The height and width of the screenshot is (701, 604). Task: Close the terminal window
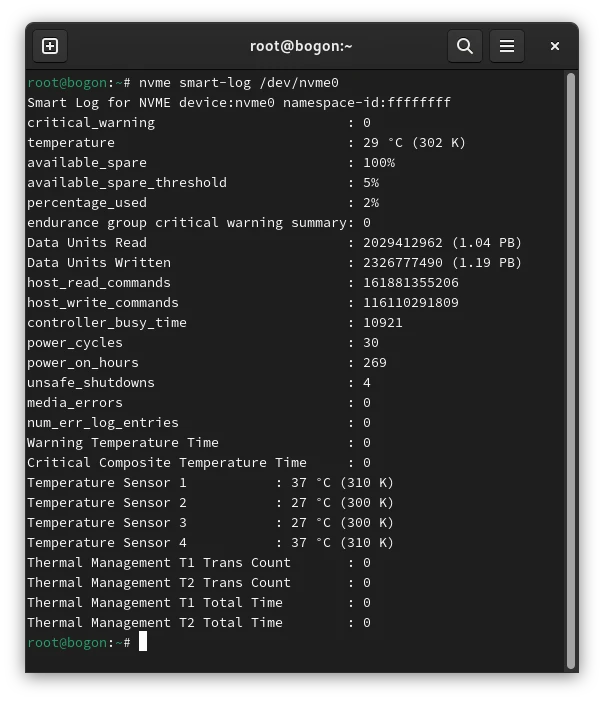[x=555, y=46]
